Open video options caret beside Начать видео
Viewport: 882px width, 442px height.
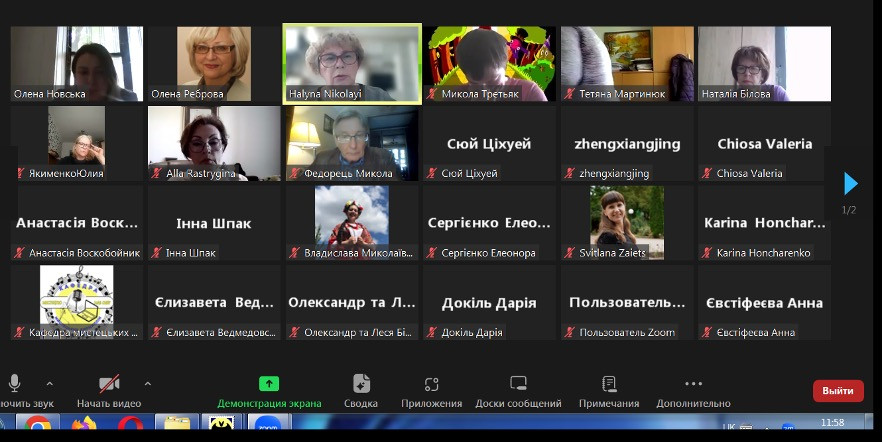(x=147, y=384)
